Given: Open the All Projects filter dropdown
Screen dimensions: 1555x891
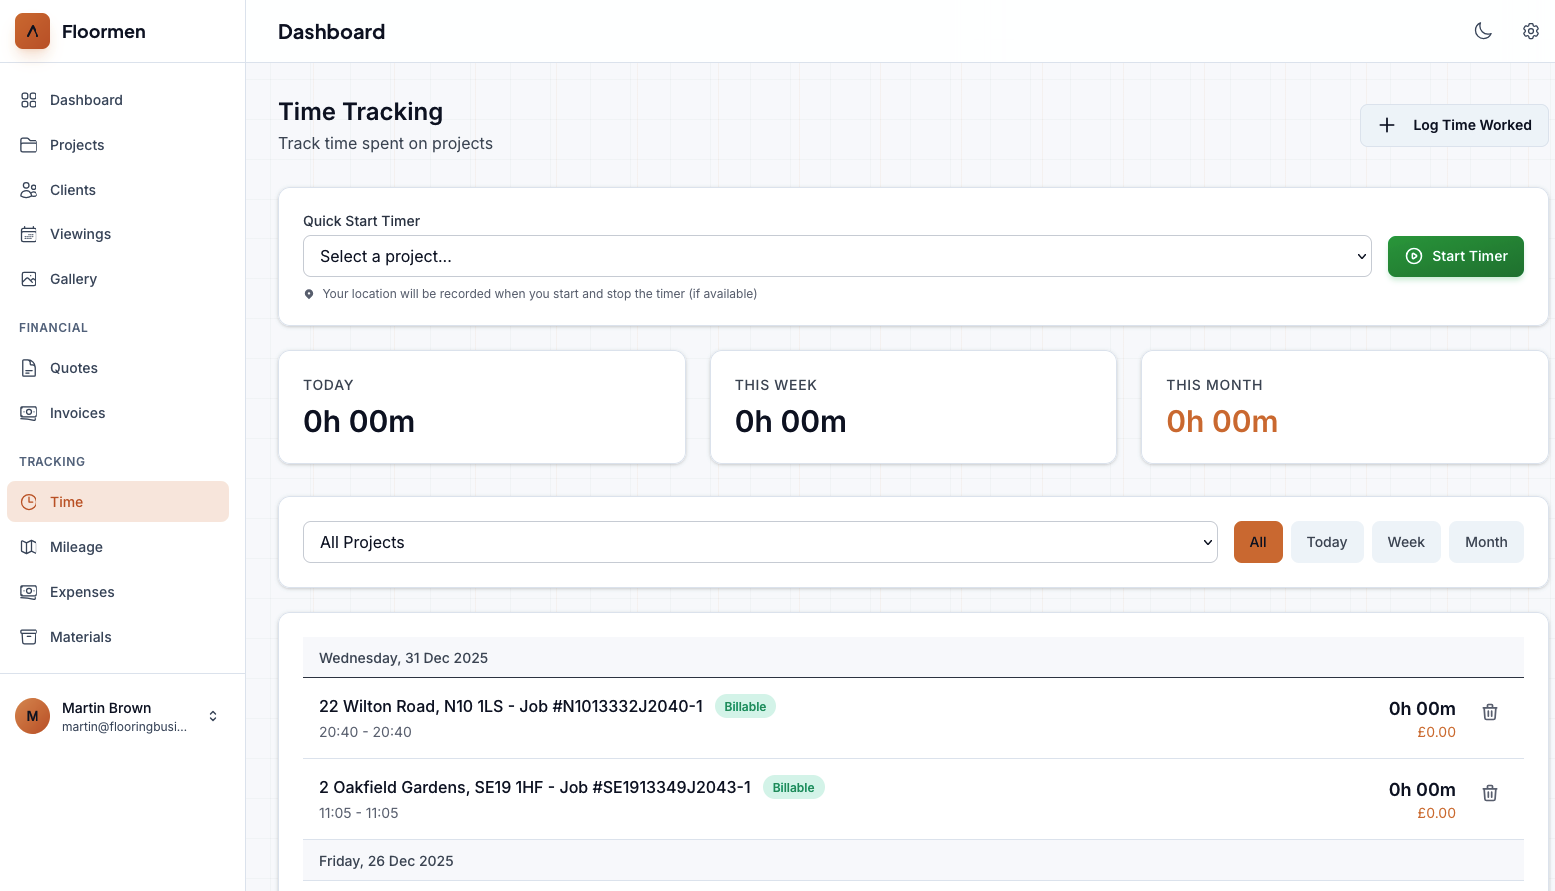Looking at the screenshot, I should point(760,542).
